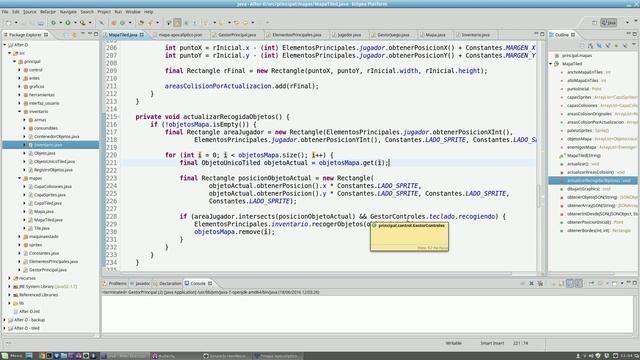Open the Window menu
The image size is (640, 360).
(x=133, y=12)
